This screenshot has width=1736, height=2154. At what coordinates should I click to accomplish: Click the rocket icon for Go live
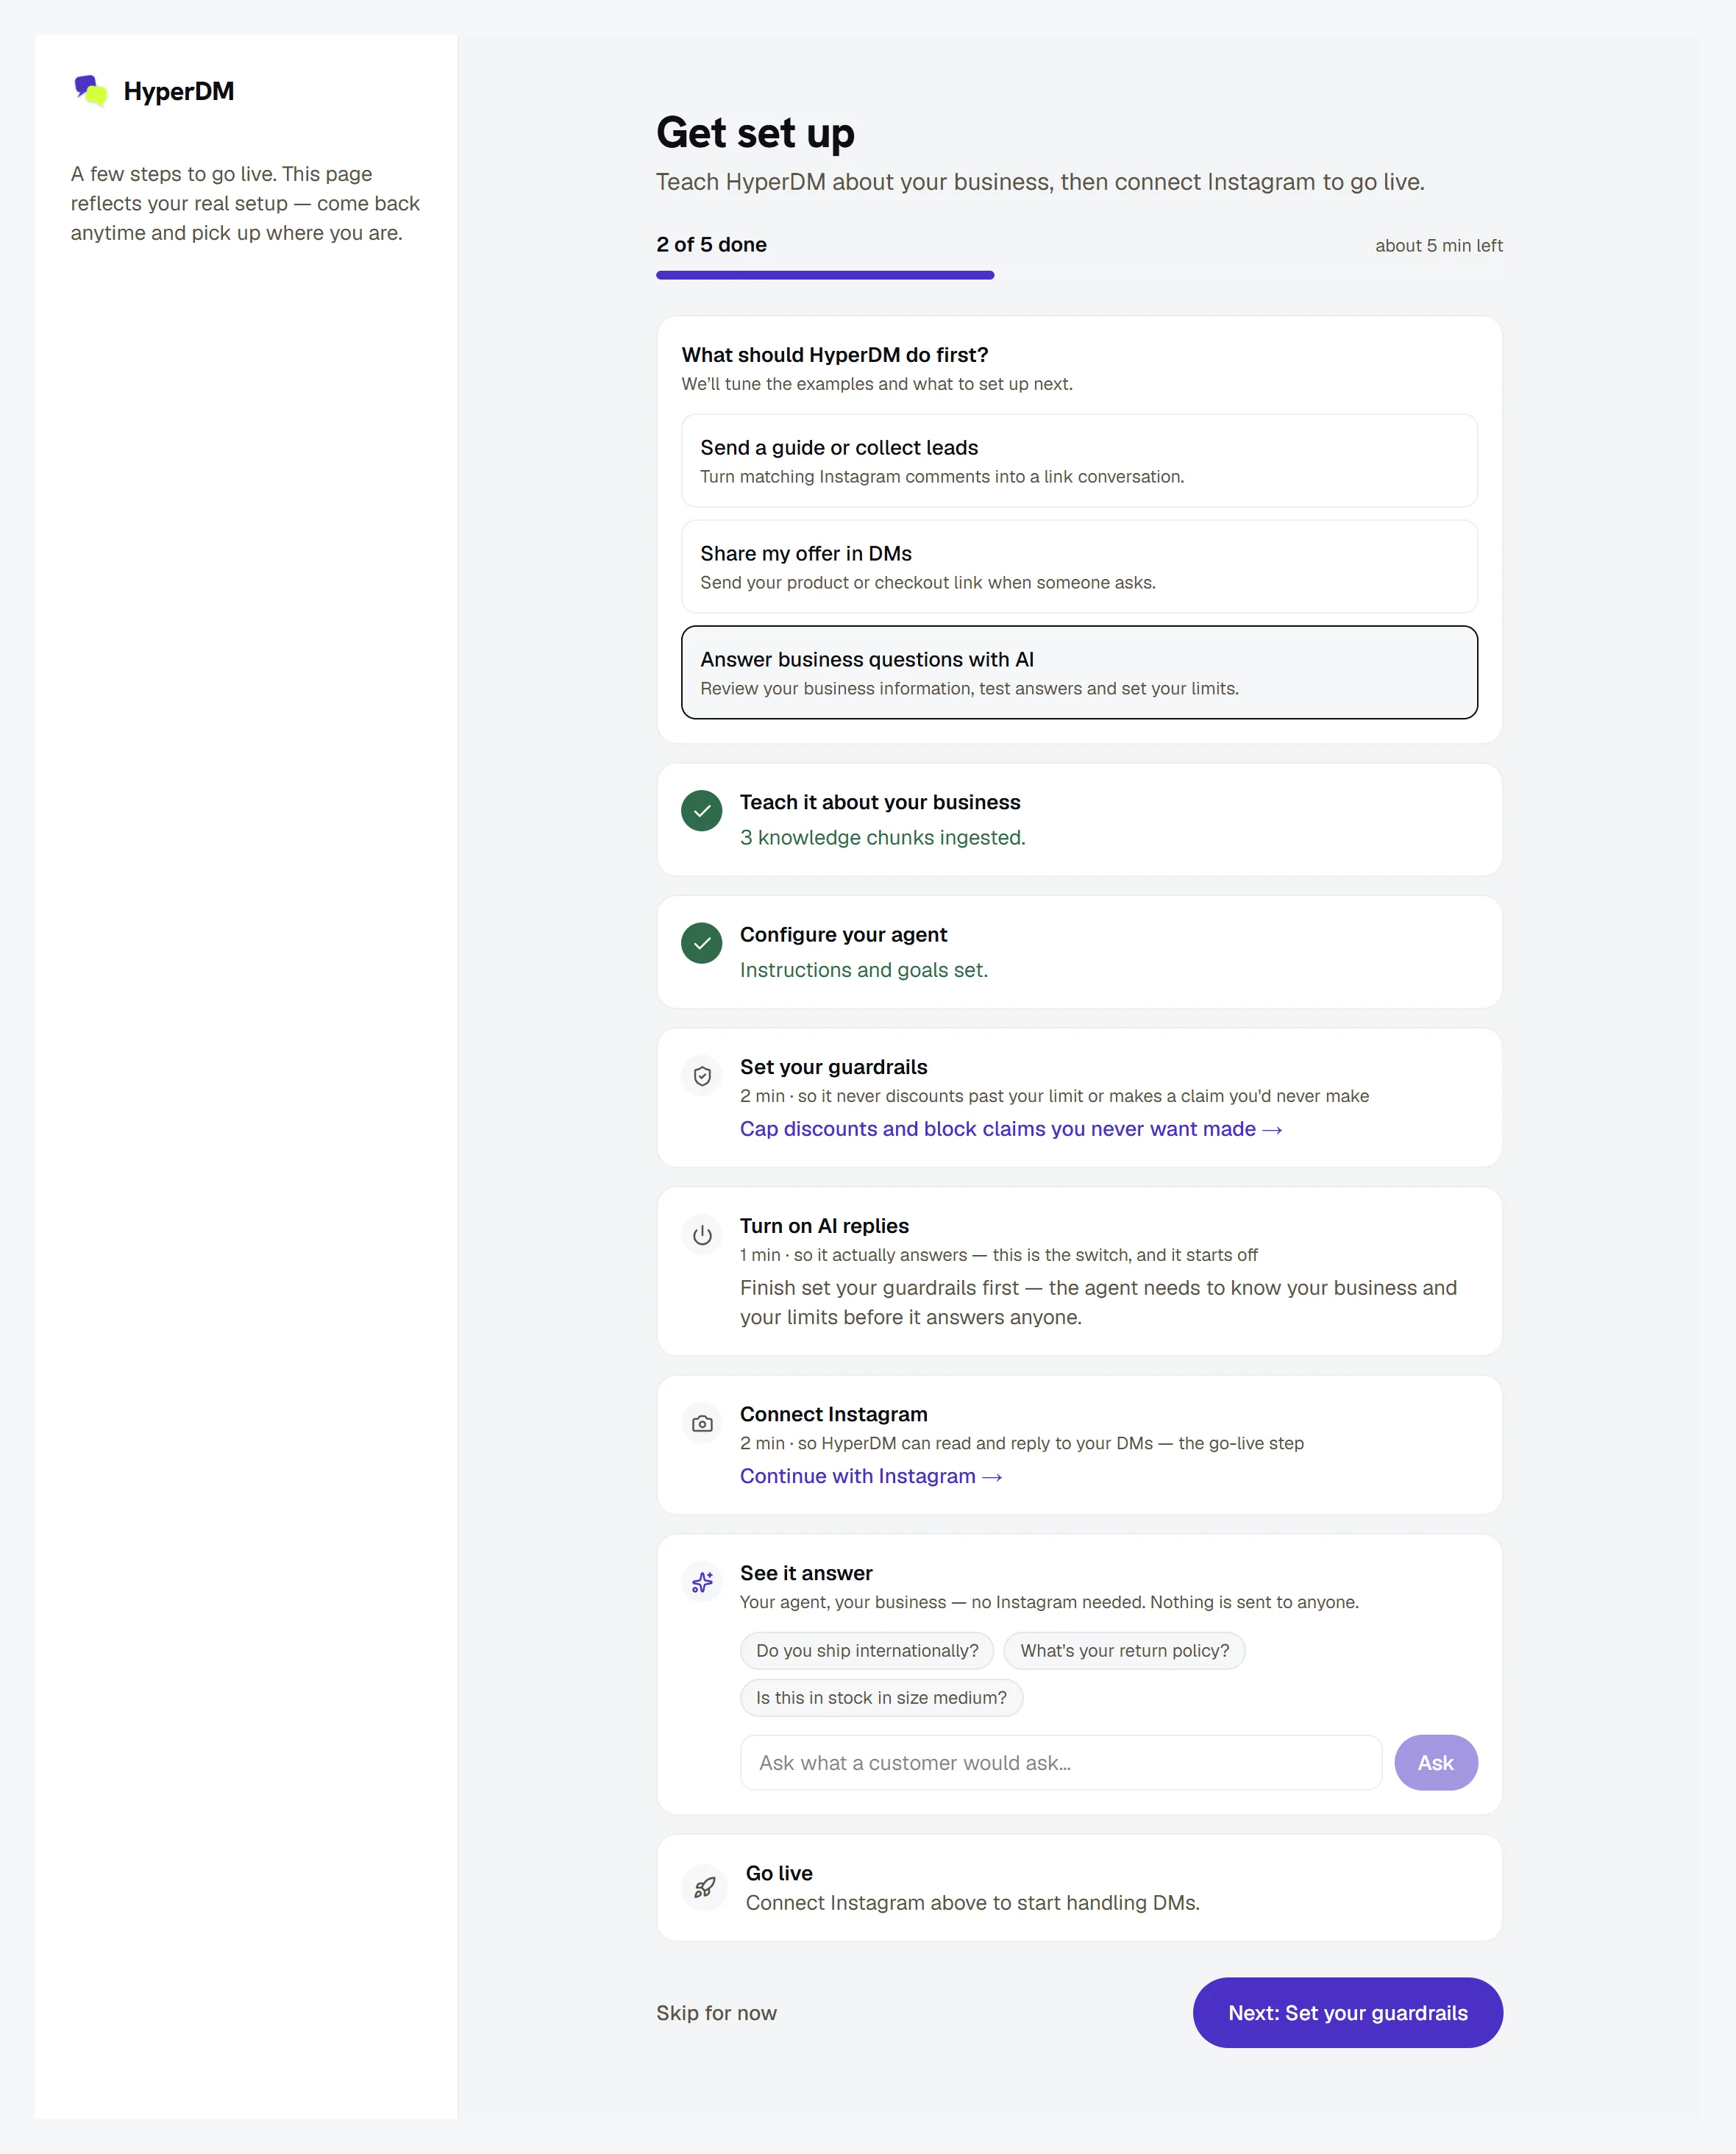(x=705, y=1887)
